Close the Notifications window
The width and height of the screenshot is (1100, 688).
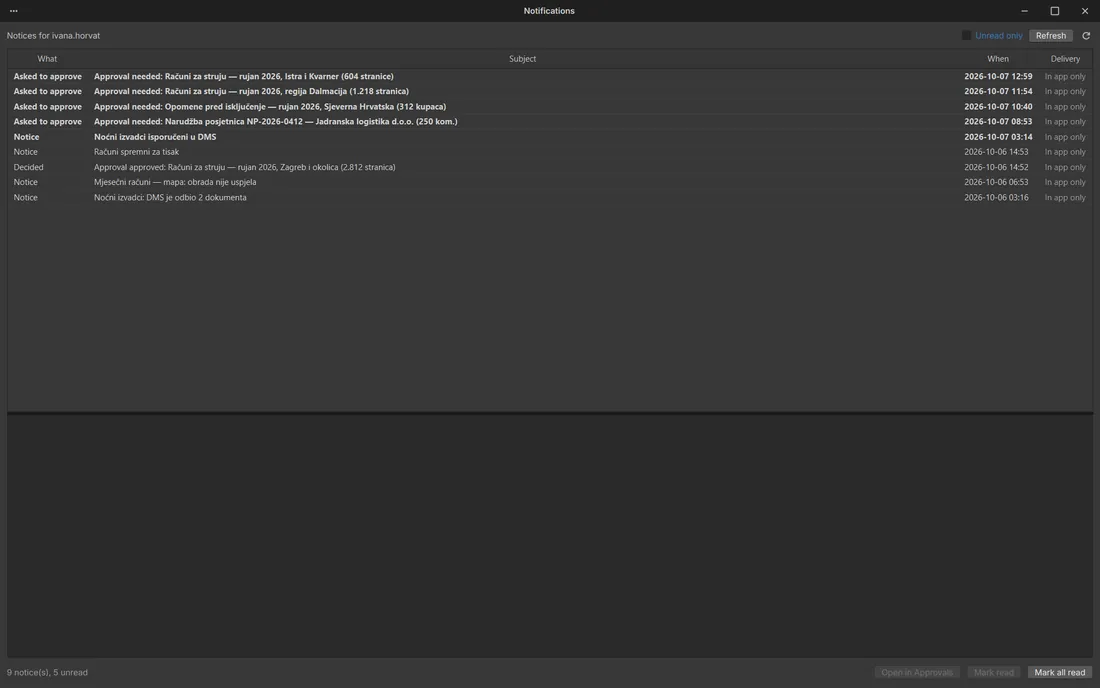pos(1085,11)
